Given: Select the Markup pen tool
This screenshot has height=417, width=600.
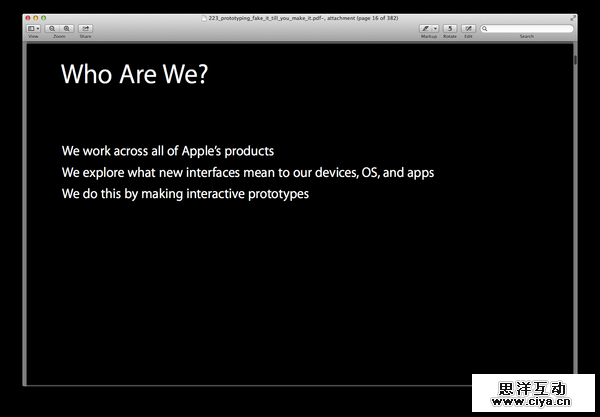Looking at the screenshot, I should [x=426, y=29].
